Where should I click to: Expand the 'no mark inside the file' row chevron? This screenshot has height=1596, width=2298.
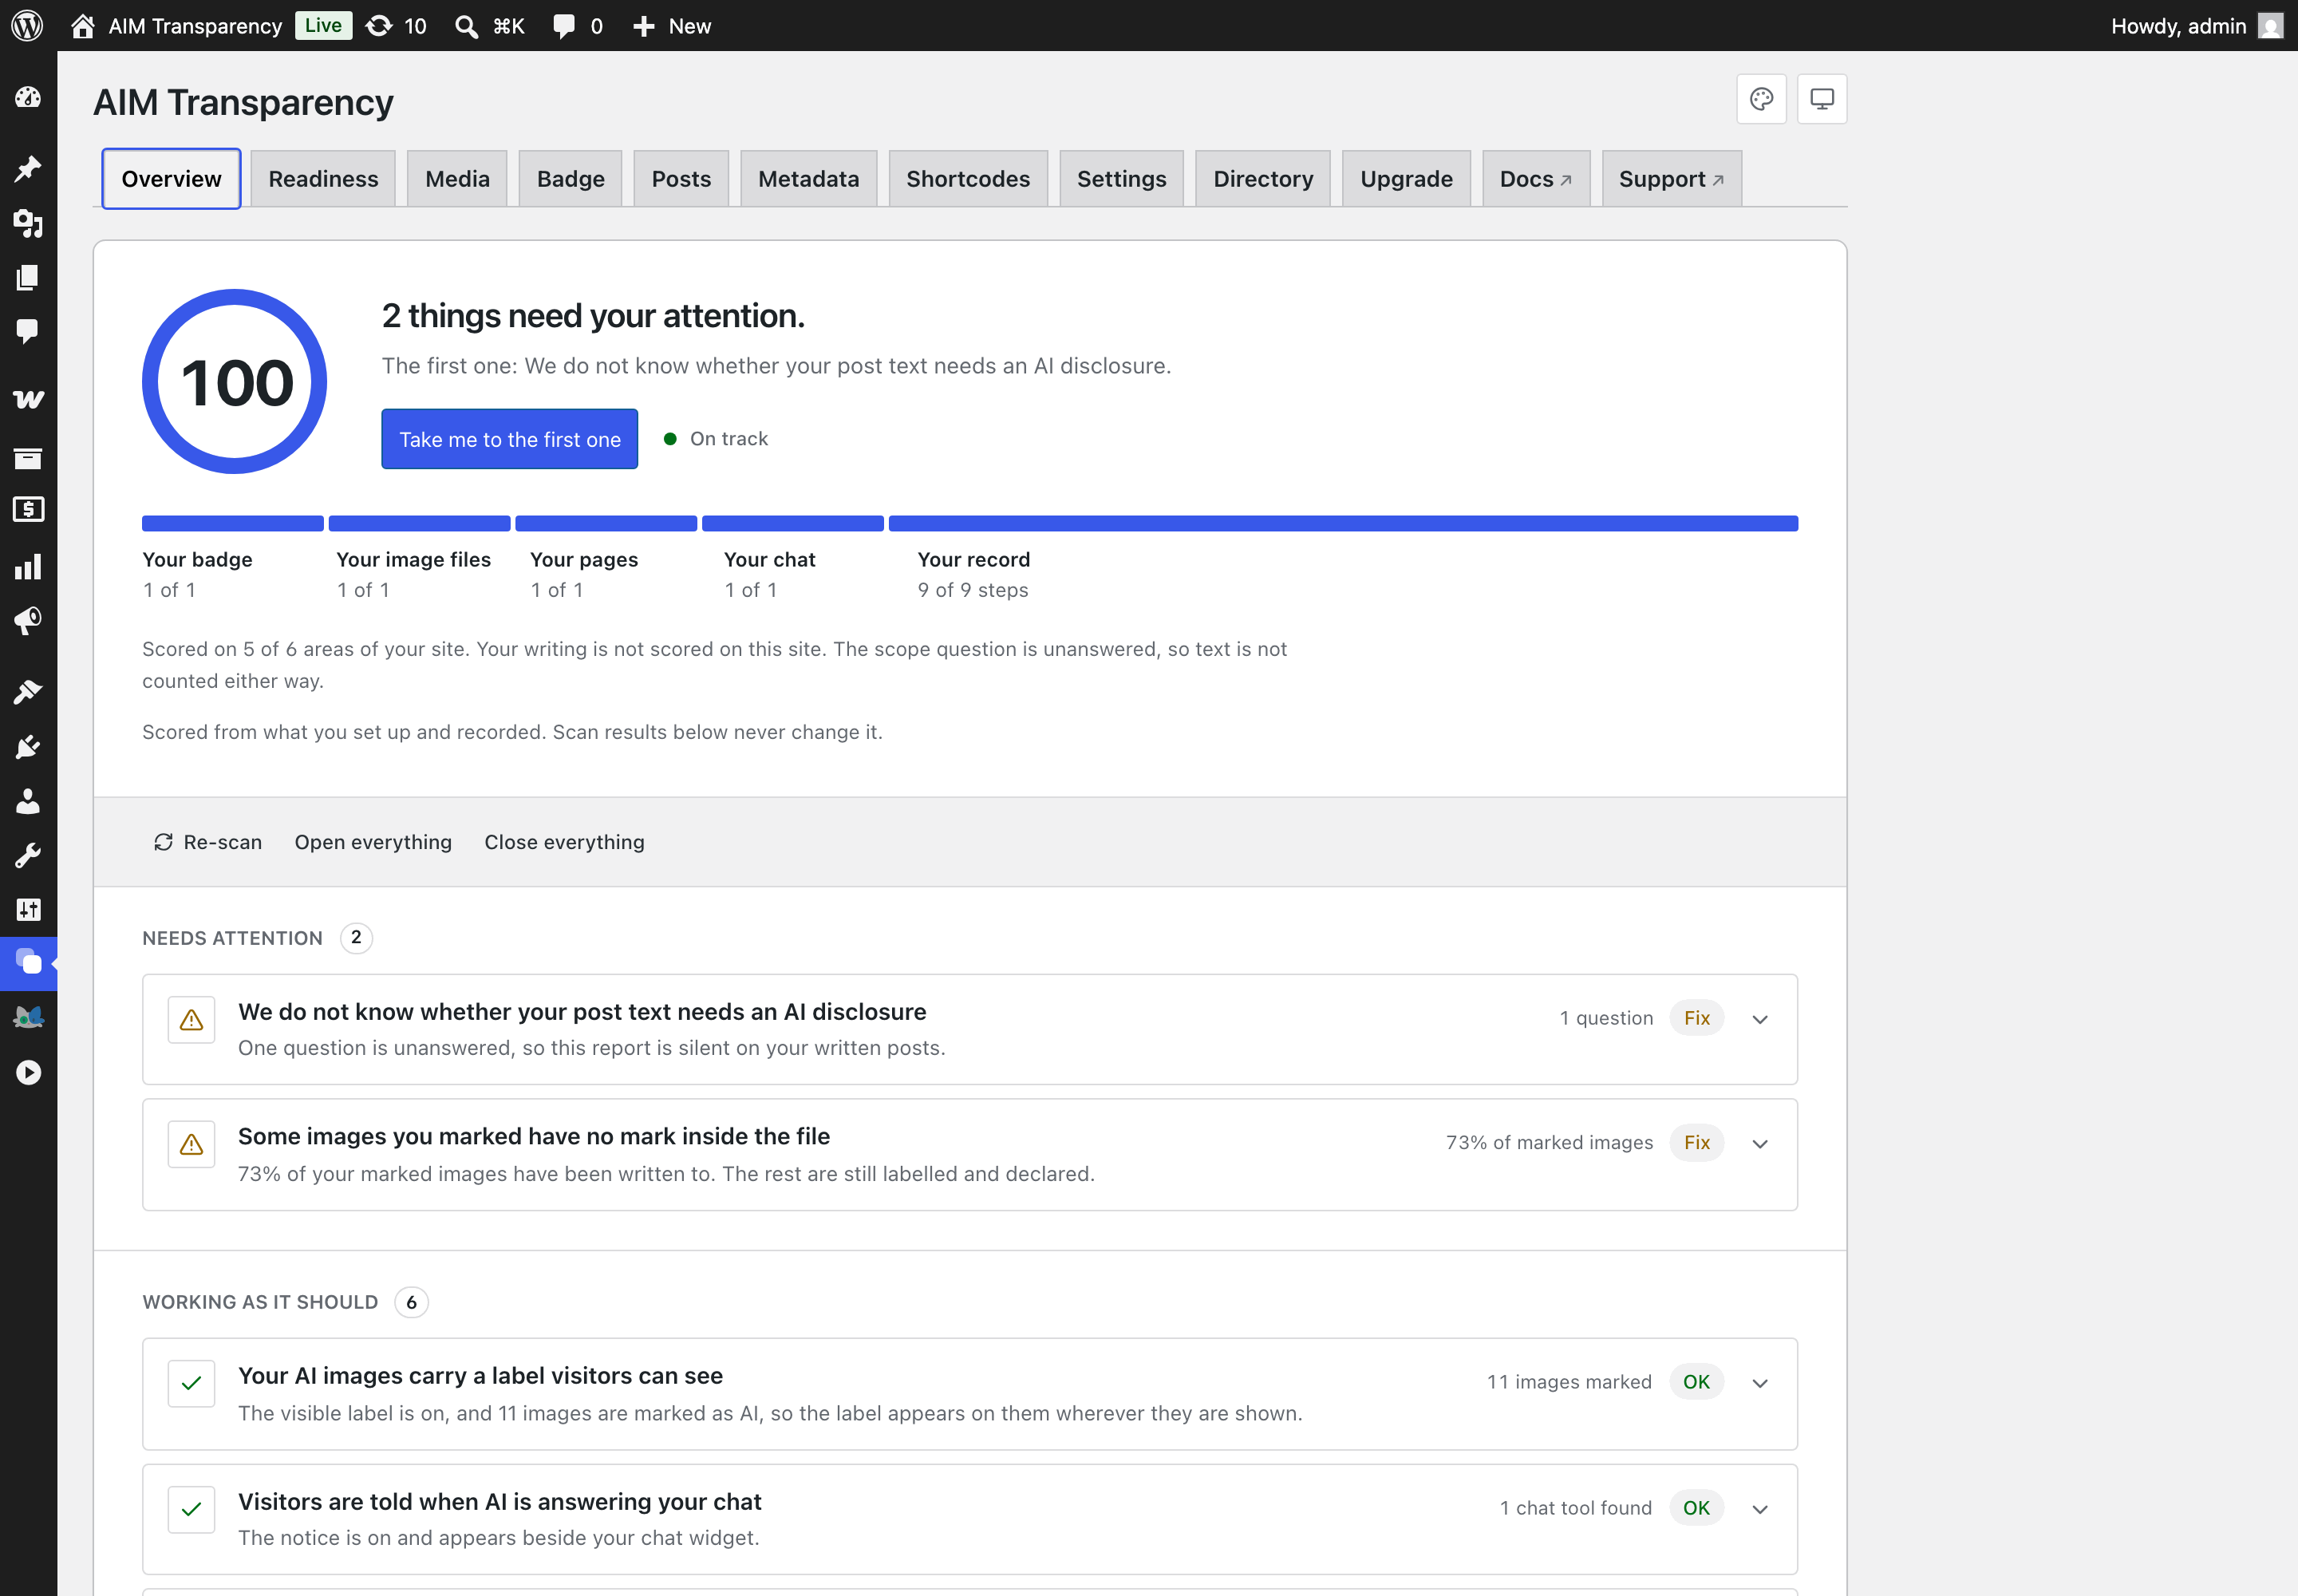1760,1144
